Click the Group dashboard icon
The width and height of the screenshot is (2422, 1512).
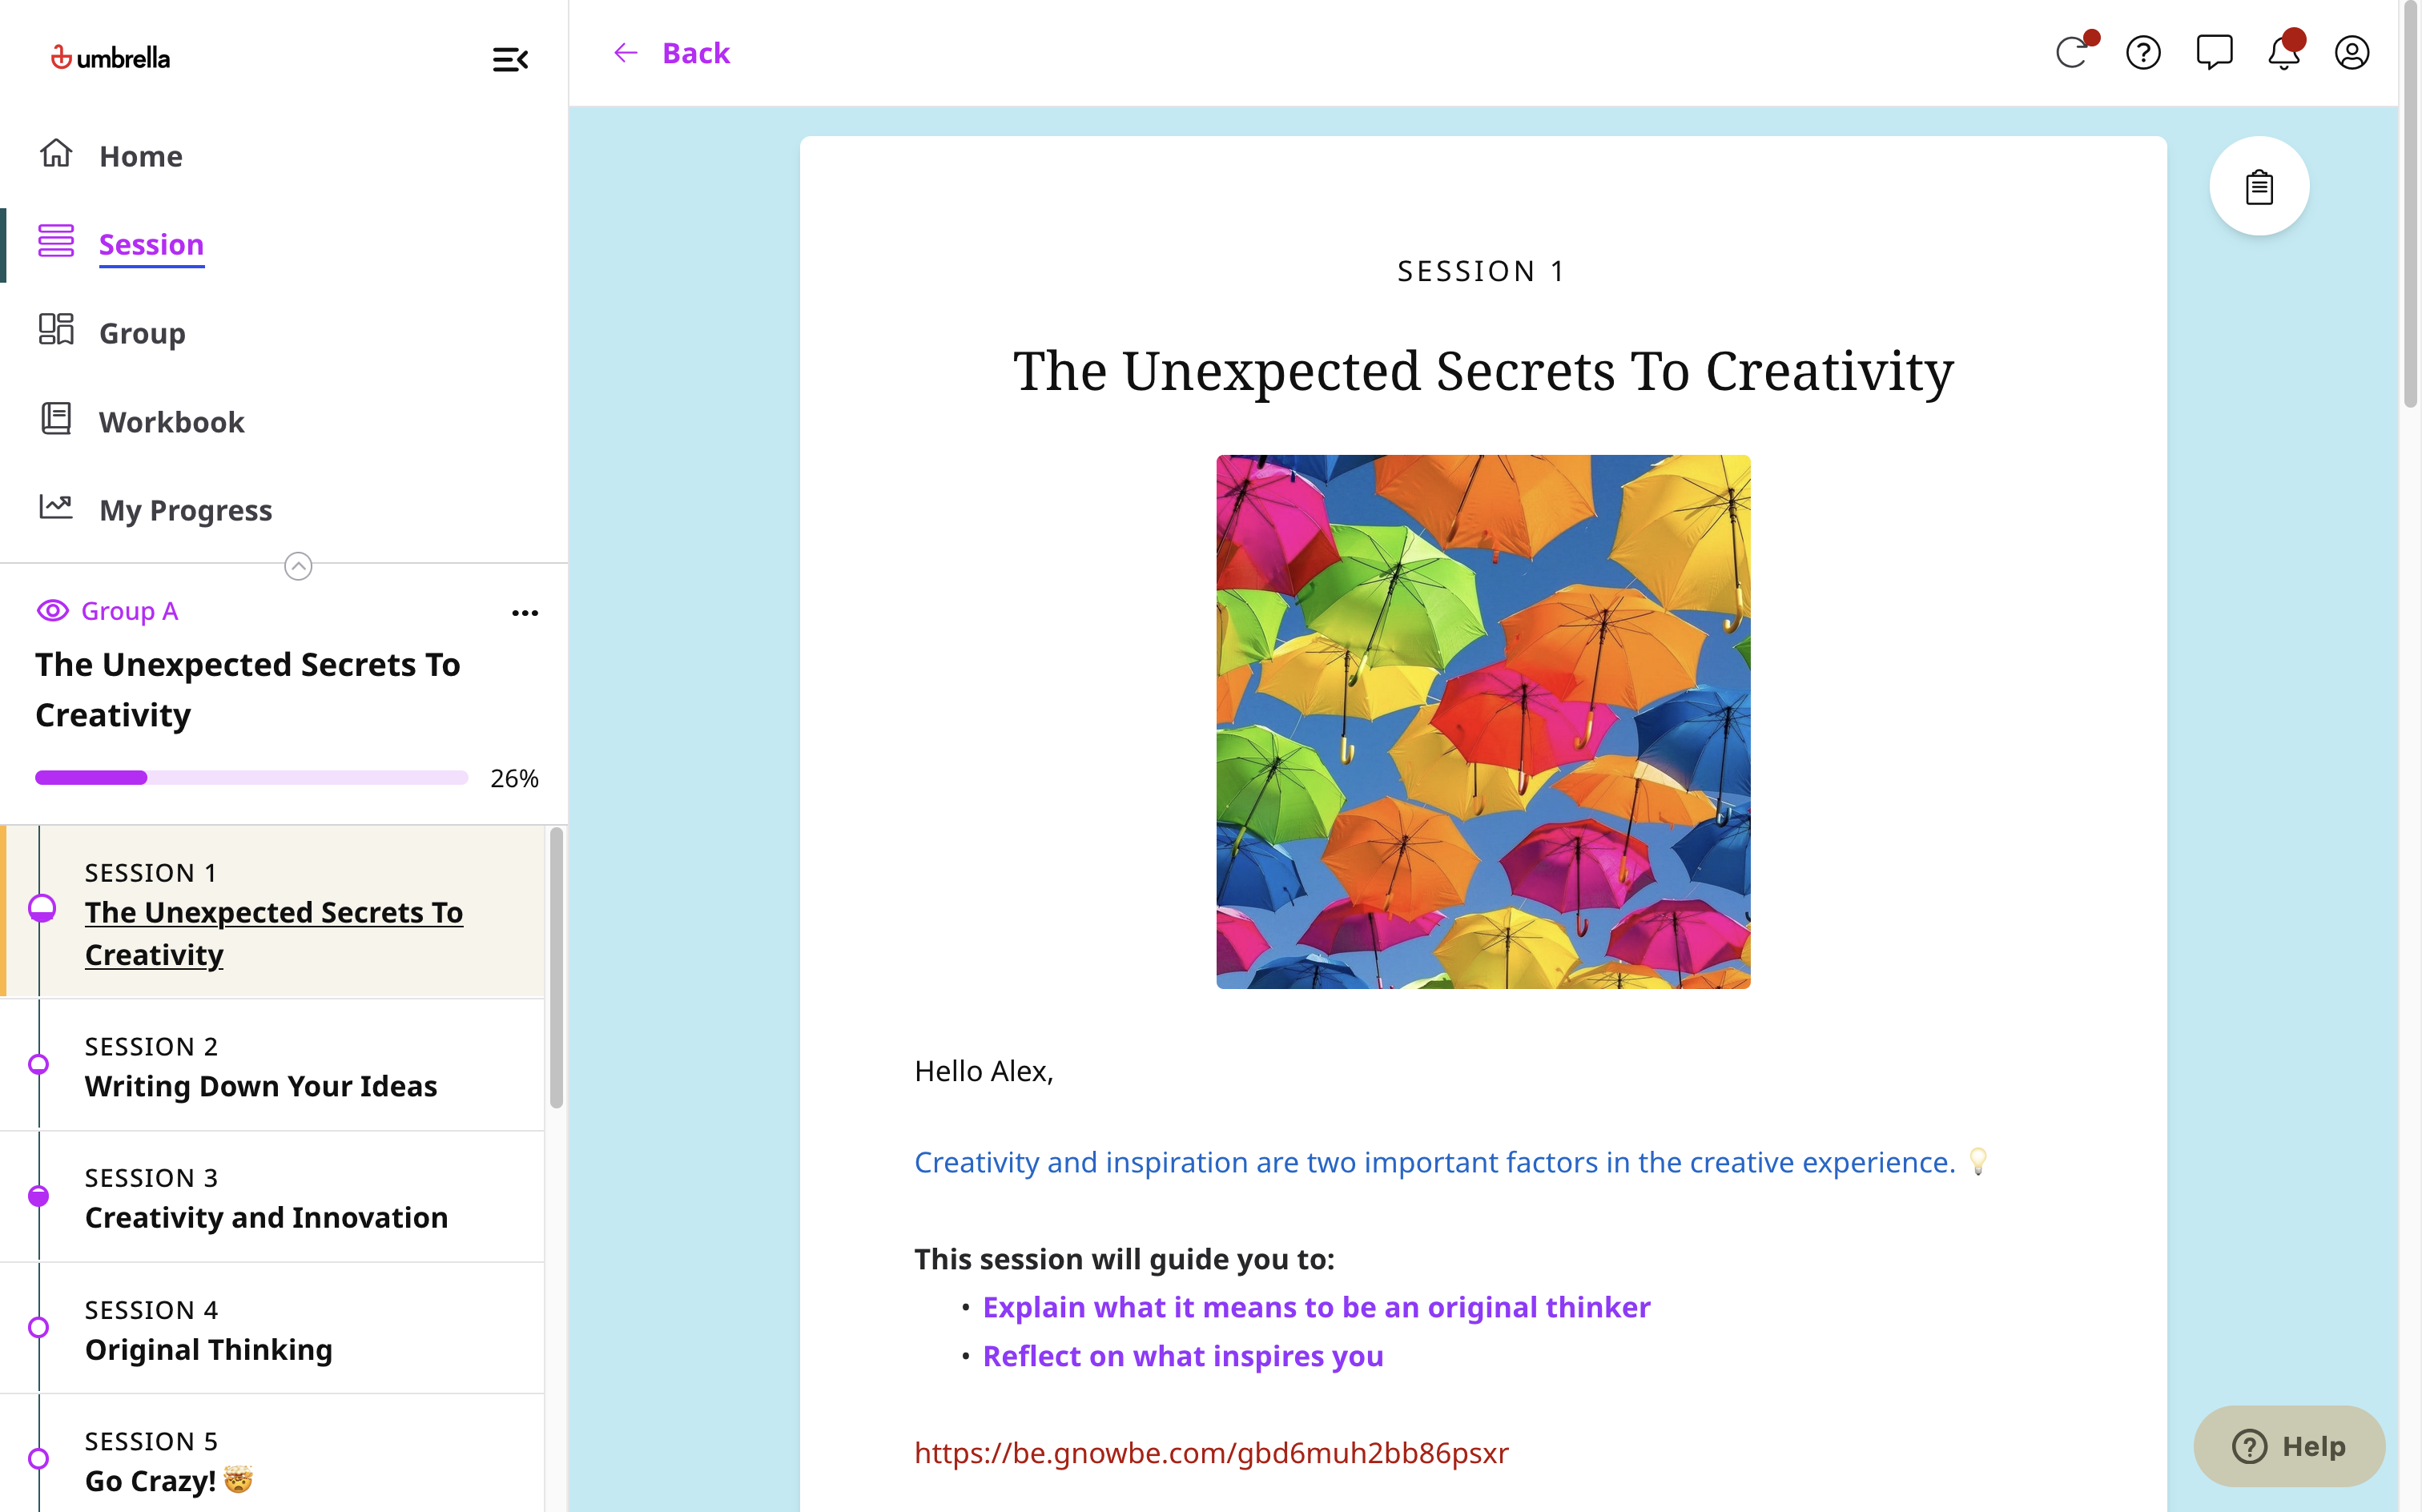(56, 329)
